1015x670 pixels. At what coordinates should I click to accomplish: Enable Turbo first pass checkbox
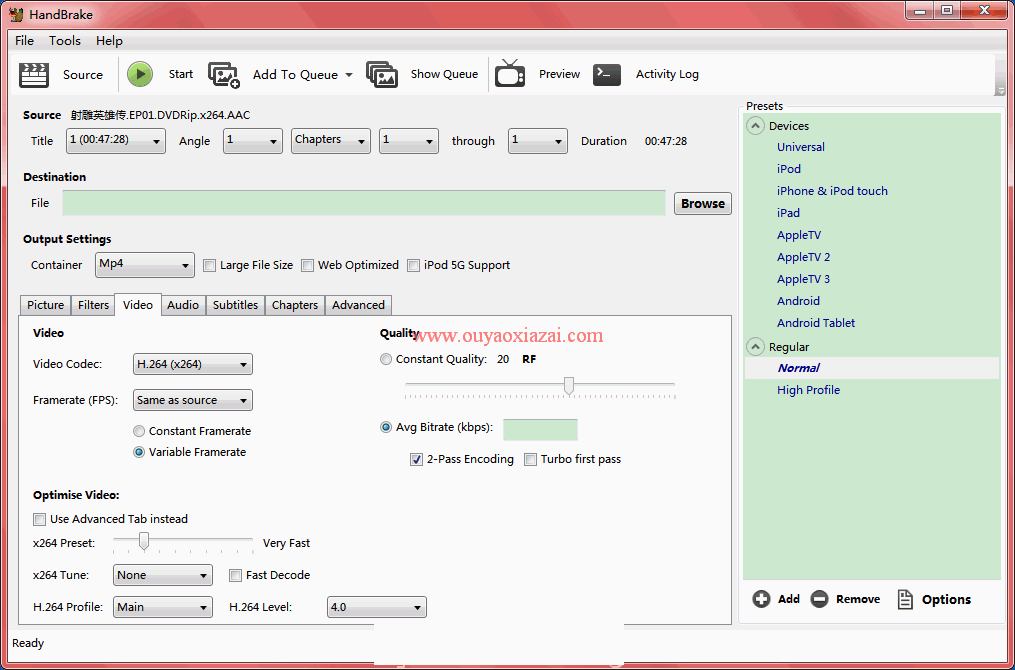pos(530,460)
